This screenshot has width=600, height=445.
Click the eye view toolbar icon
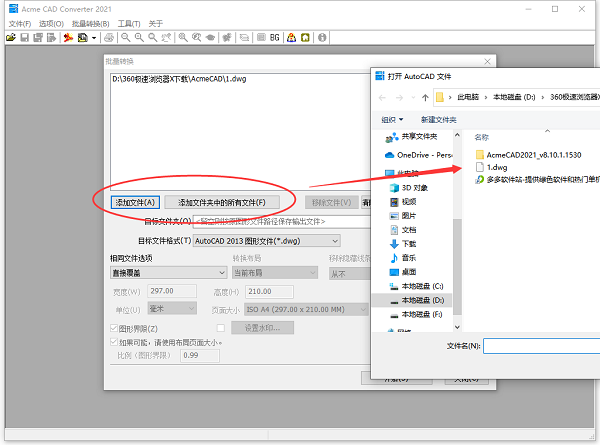pyautogui.click(x=210, y=37)
